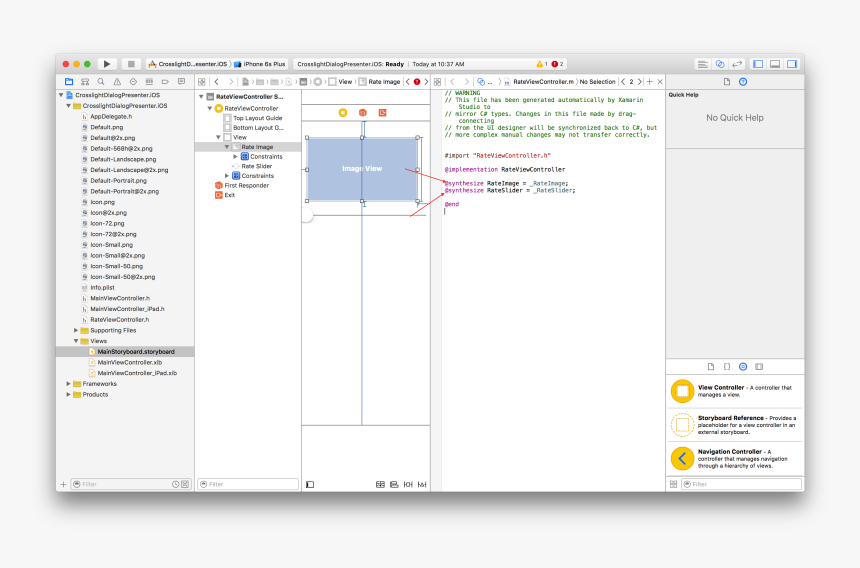Open the Symbol navigator tab
Image resolution: width=860 pixels, height=568 pixels.
tap(85, 82)
